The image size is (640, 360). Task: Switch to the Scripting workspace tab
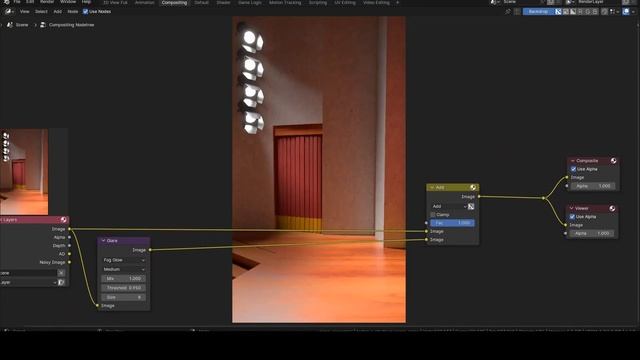(x=318, y=2)
